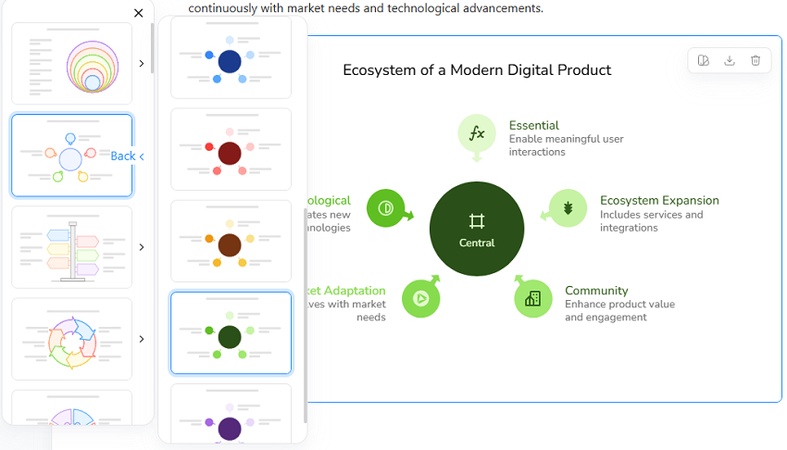Screen dimensions: 787x450
Task: Download the diagram using the download icon
Action: pyautogui.click(x=730, y=60)
